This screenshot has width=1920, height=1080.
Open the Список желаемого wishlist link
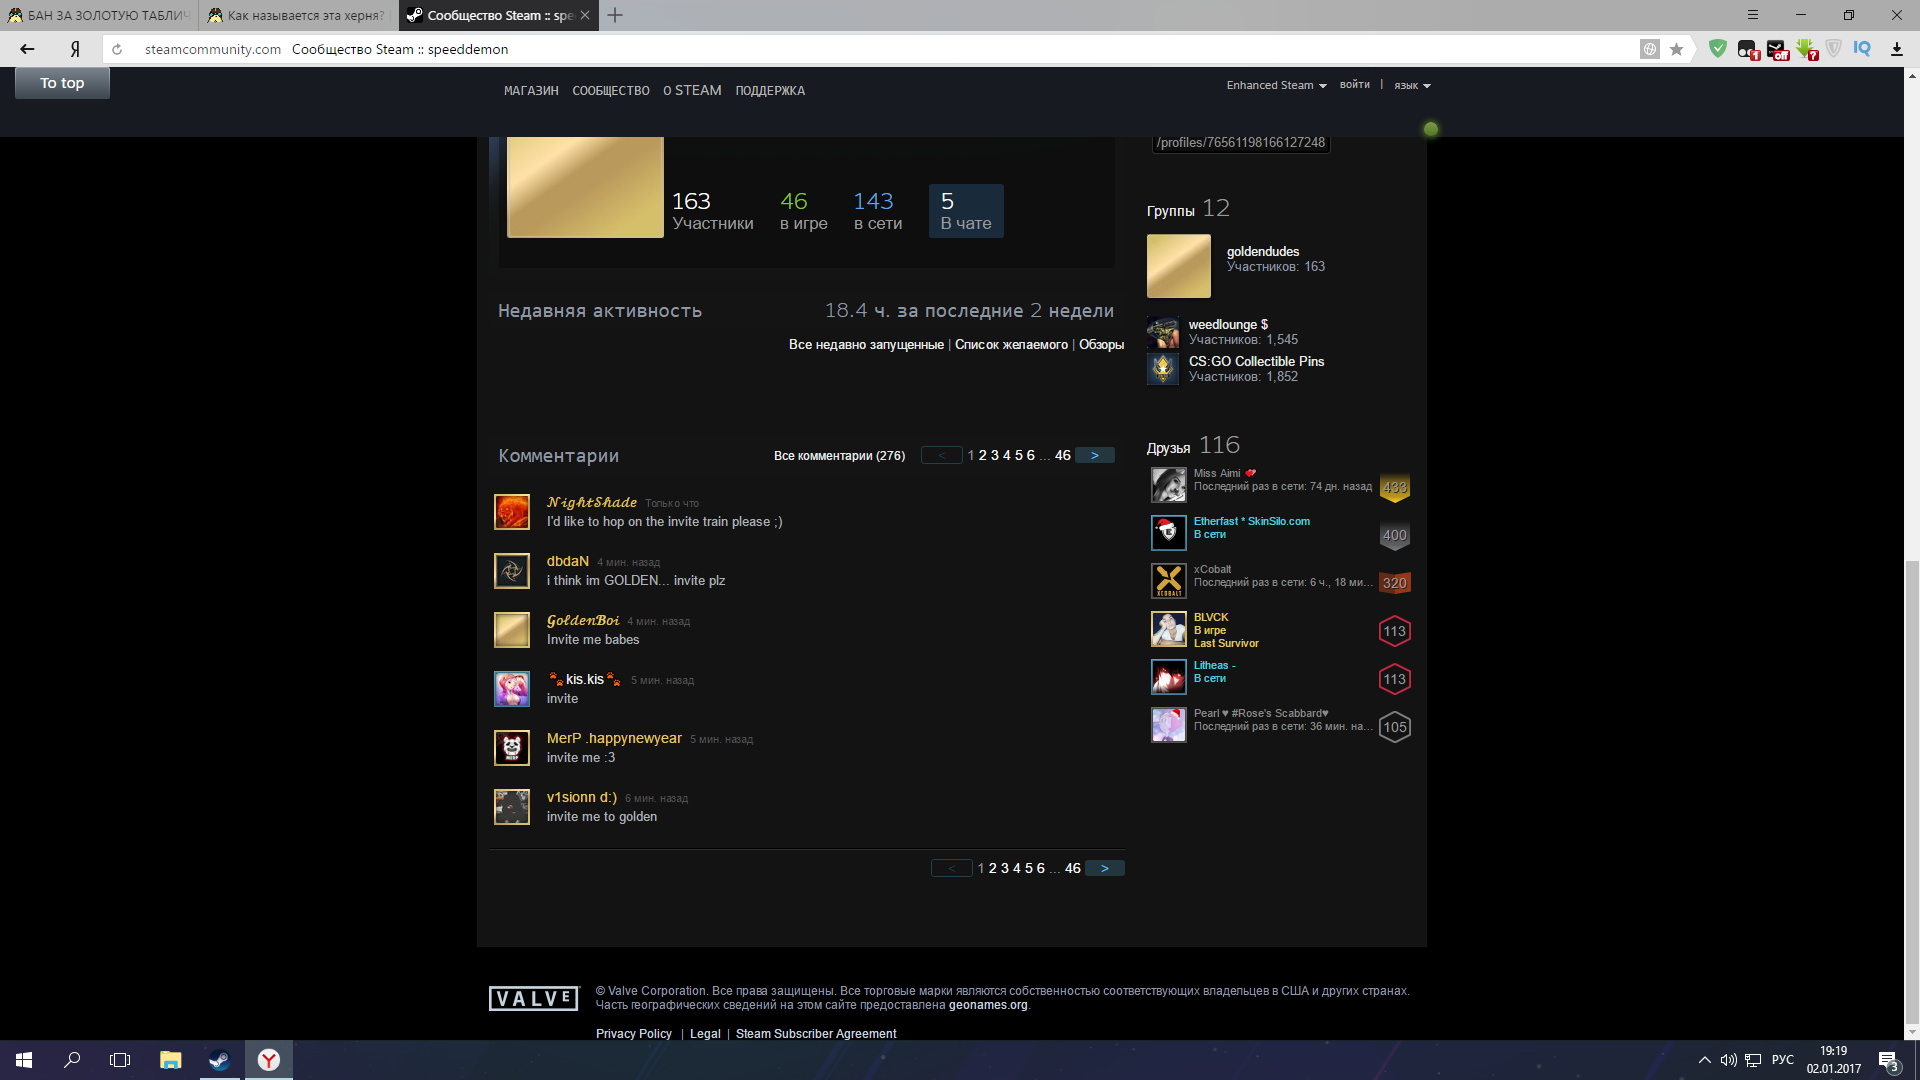coord(1011,345)
